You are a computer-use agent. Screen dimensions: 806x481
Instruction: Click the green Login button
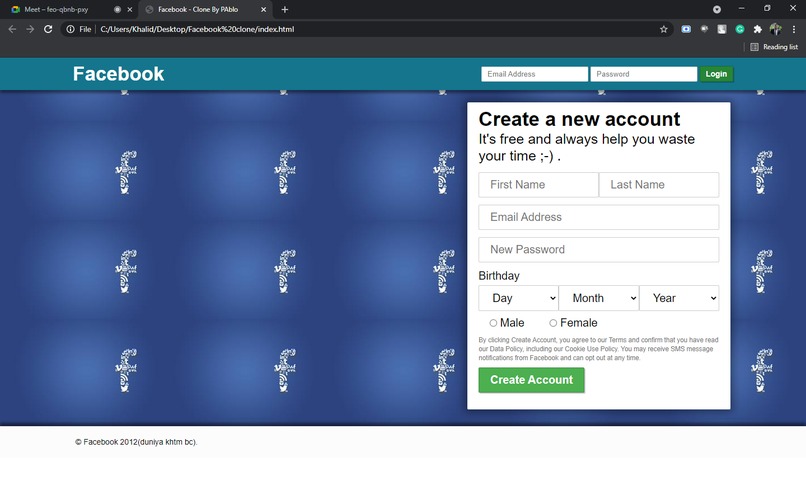pos(716,74)
